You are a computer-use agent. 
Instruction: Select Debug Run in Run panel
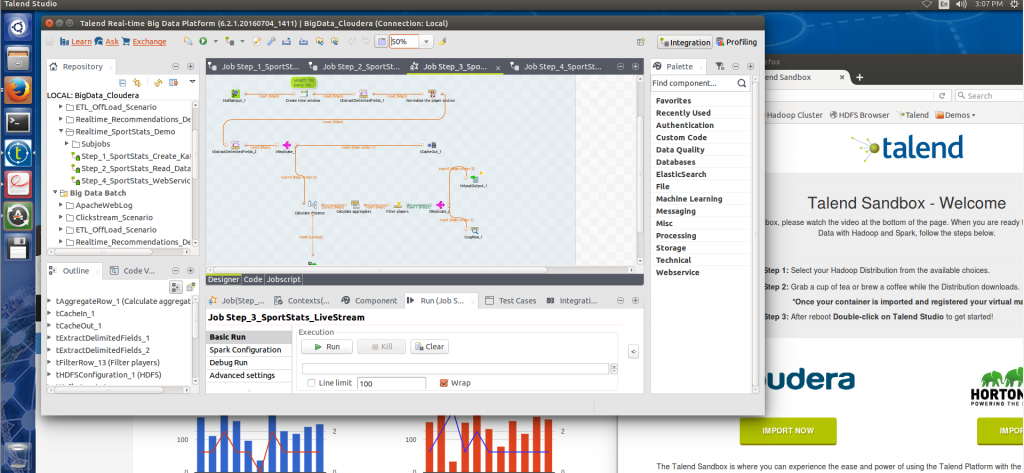(x=248, y=363)
